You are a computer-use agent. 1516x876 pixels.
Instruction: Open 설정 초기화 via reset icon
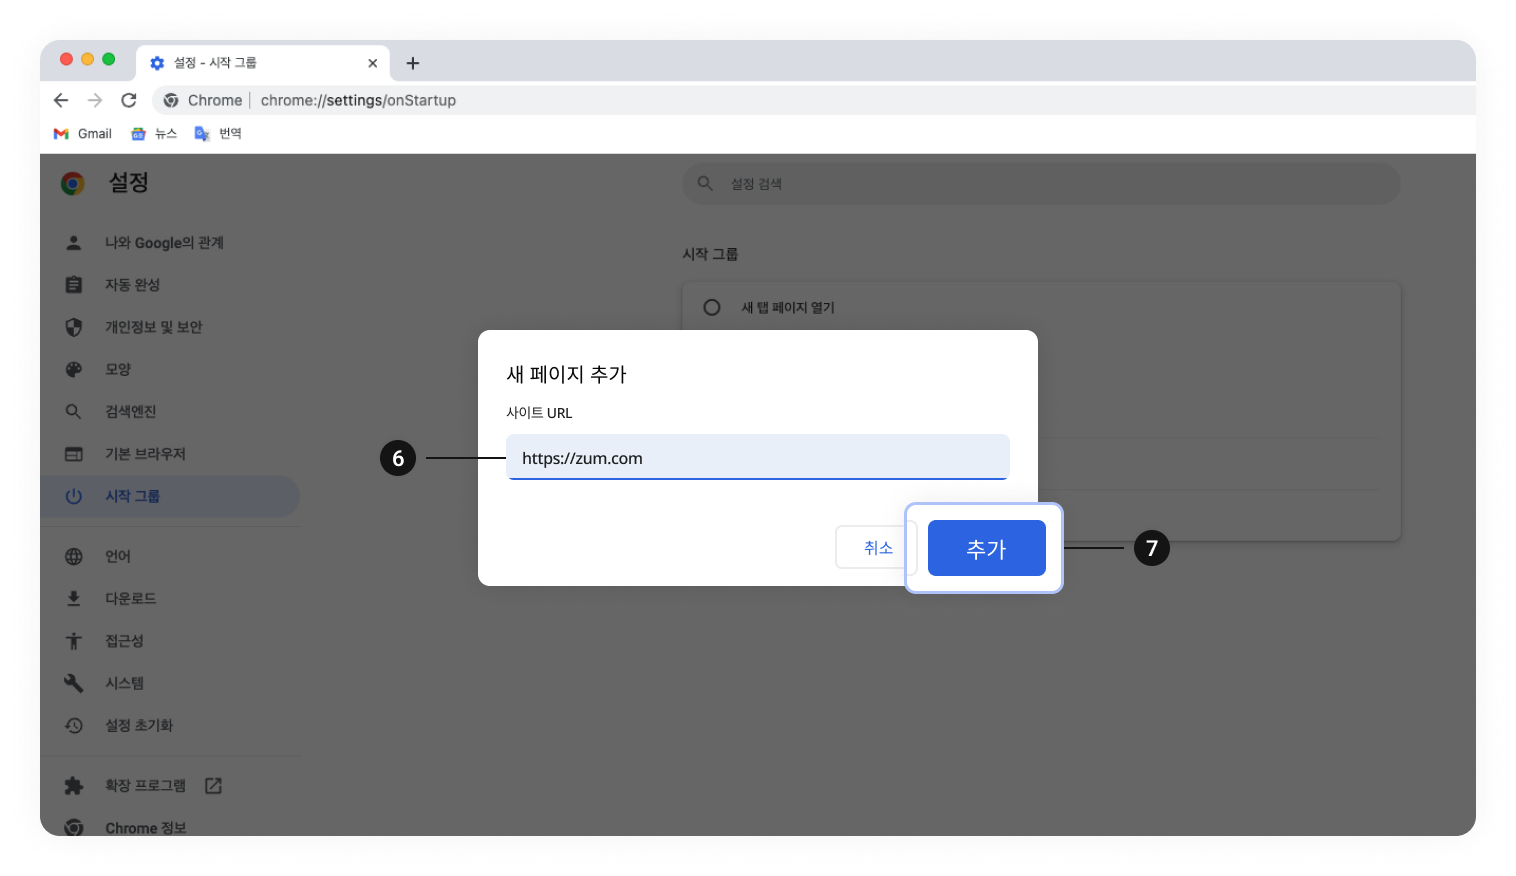tap(74, 725)
